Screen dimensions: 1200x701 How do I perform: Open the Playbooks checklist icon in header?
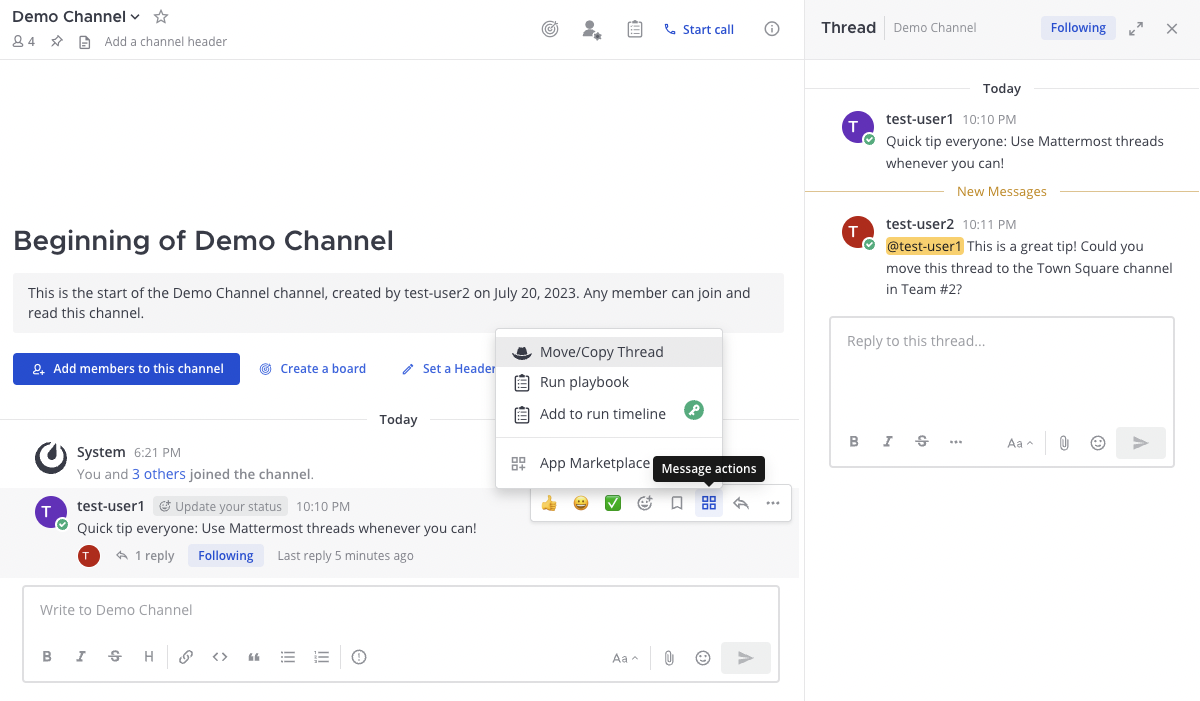(635, 29)
